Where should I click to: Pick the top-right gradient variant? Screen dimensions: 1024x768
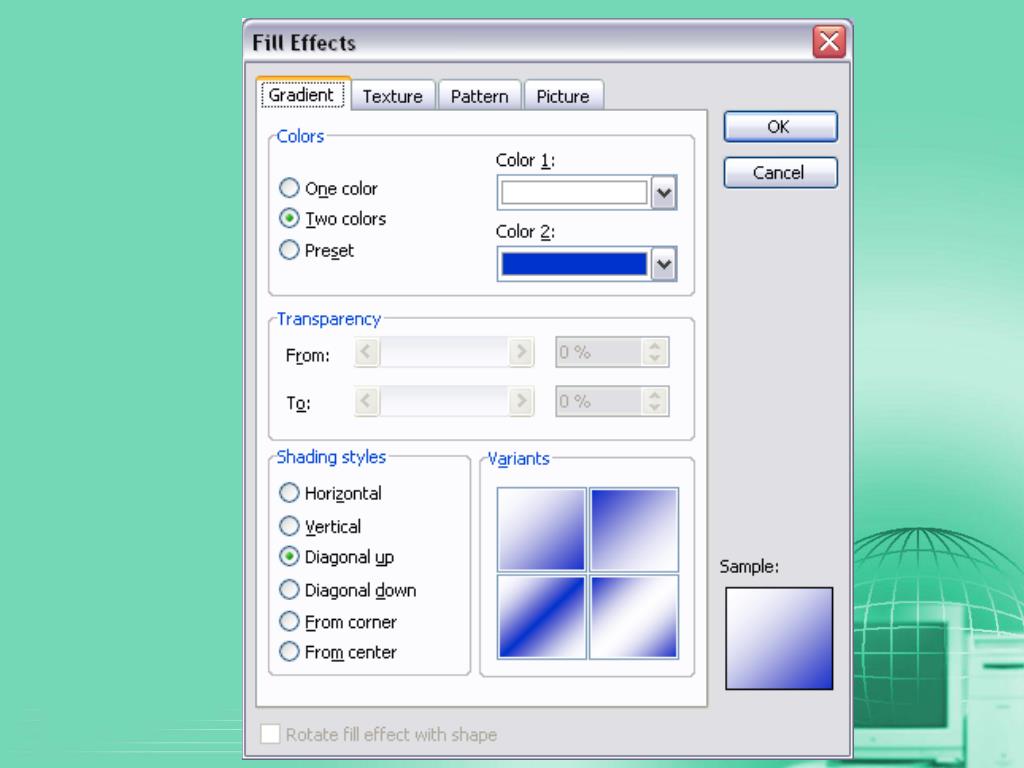tap(634, 530)
